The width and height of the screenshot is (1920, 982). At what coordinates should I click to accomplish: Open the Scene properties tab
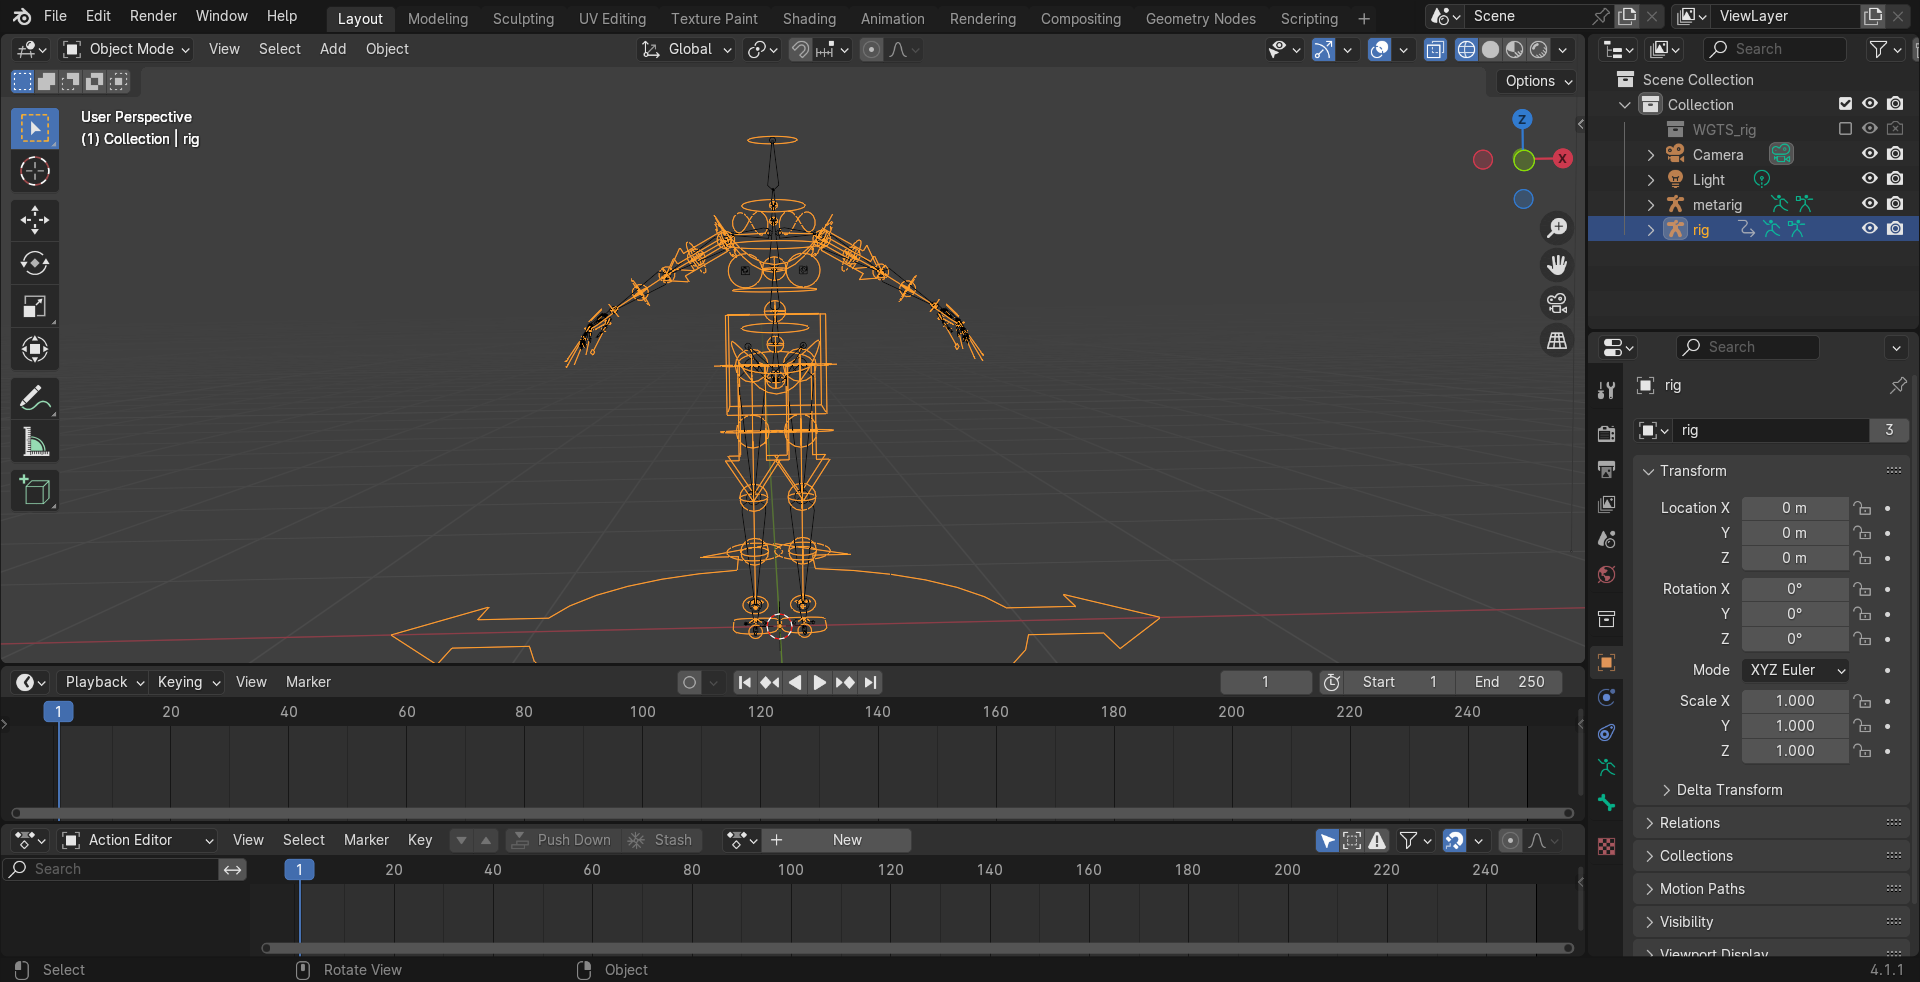click(x=1606, y=539)
